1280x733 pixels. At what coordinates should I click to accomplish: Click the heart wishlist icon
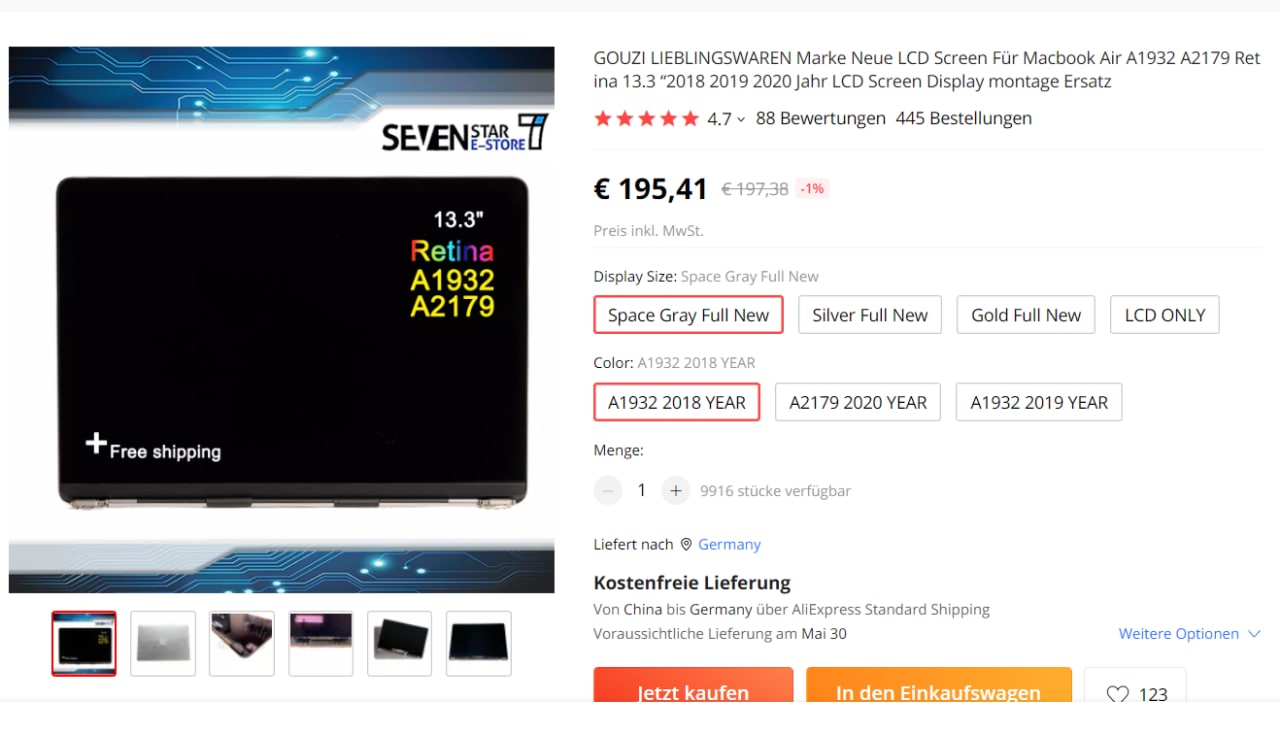coord(1117,694)
